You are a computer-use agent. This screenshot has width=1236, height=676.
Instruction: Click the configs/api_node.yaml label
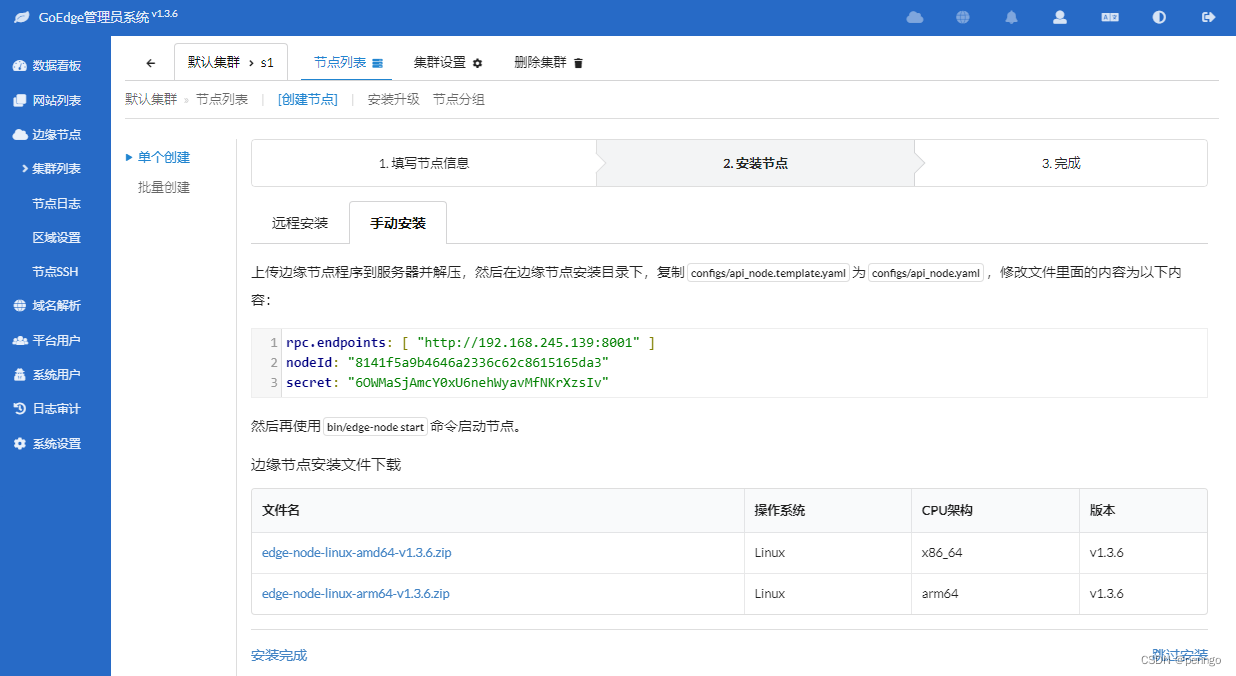[927, 273]
